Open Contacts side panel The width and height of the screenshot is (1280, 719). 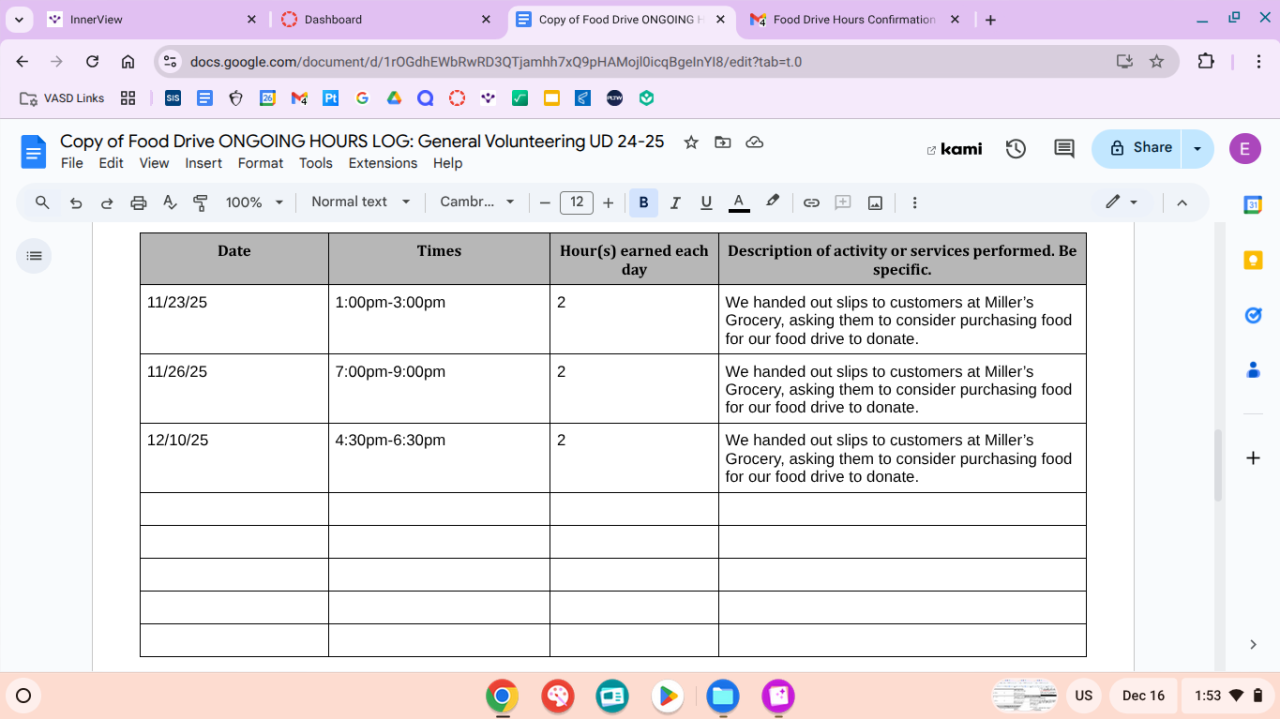click(1253, 370)
